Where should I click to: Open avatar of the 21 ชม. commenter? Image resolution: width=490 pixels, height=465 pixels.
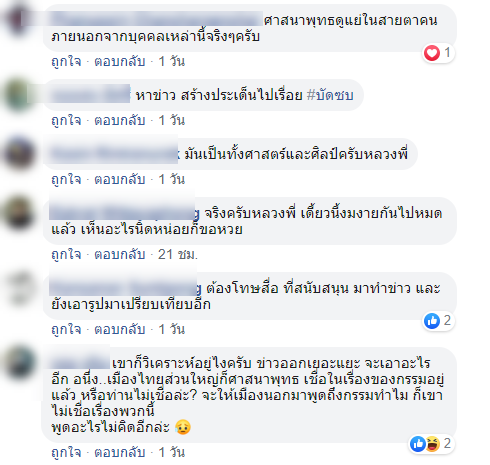click(18, 212)
